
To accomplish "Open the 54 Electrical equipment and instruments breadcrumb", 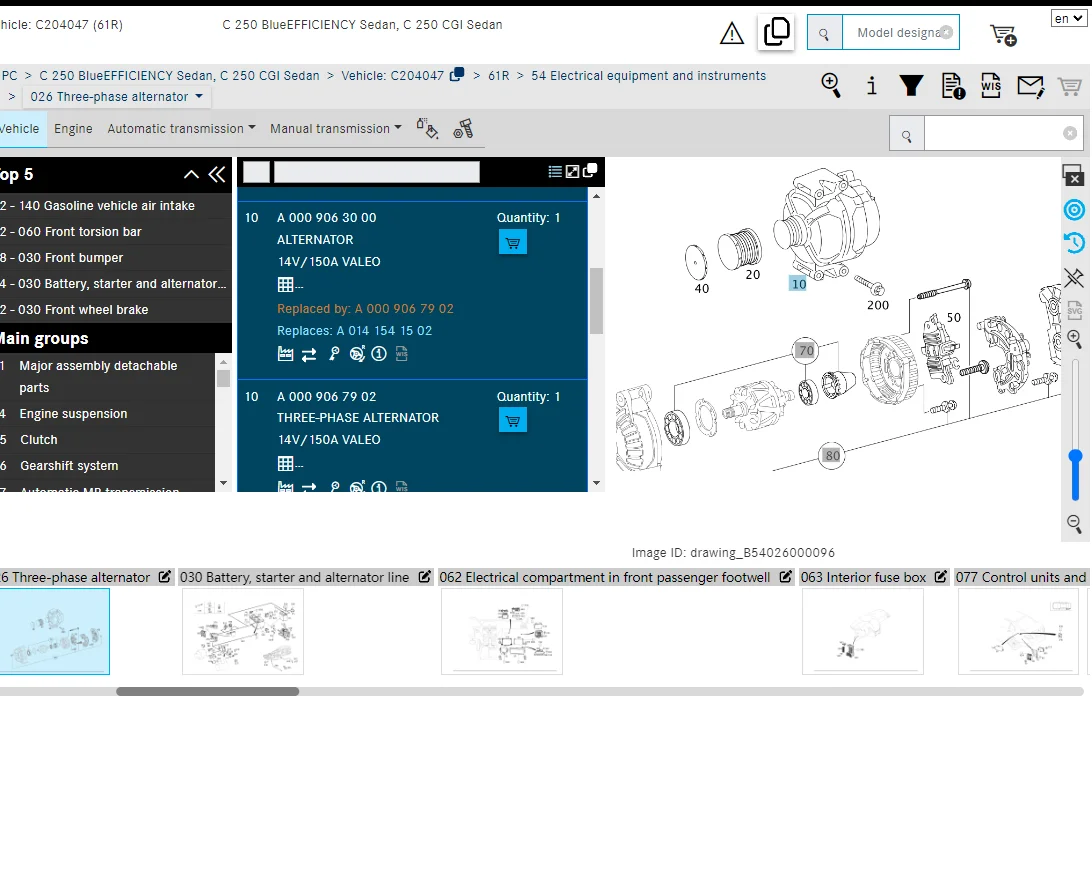I will click(648, 75).
